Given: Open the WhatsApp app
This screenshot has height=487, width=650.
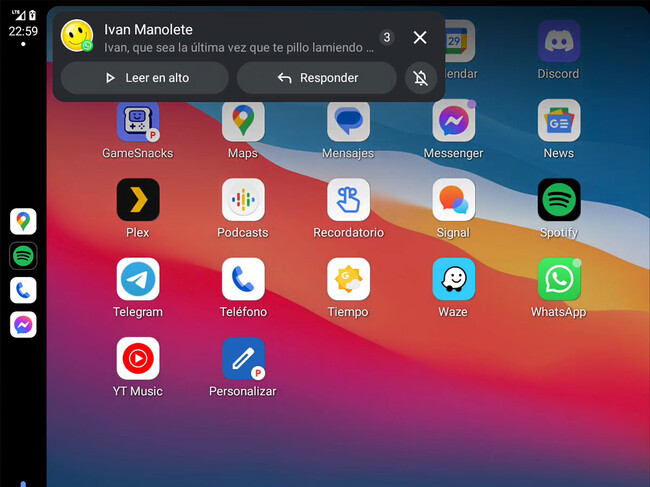Looking at the screenshot, I should 559,279.
